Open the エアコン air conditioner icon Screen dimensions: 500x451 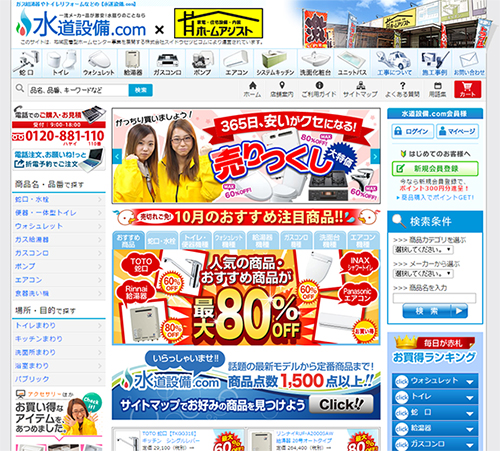click(236, 63)
